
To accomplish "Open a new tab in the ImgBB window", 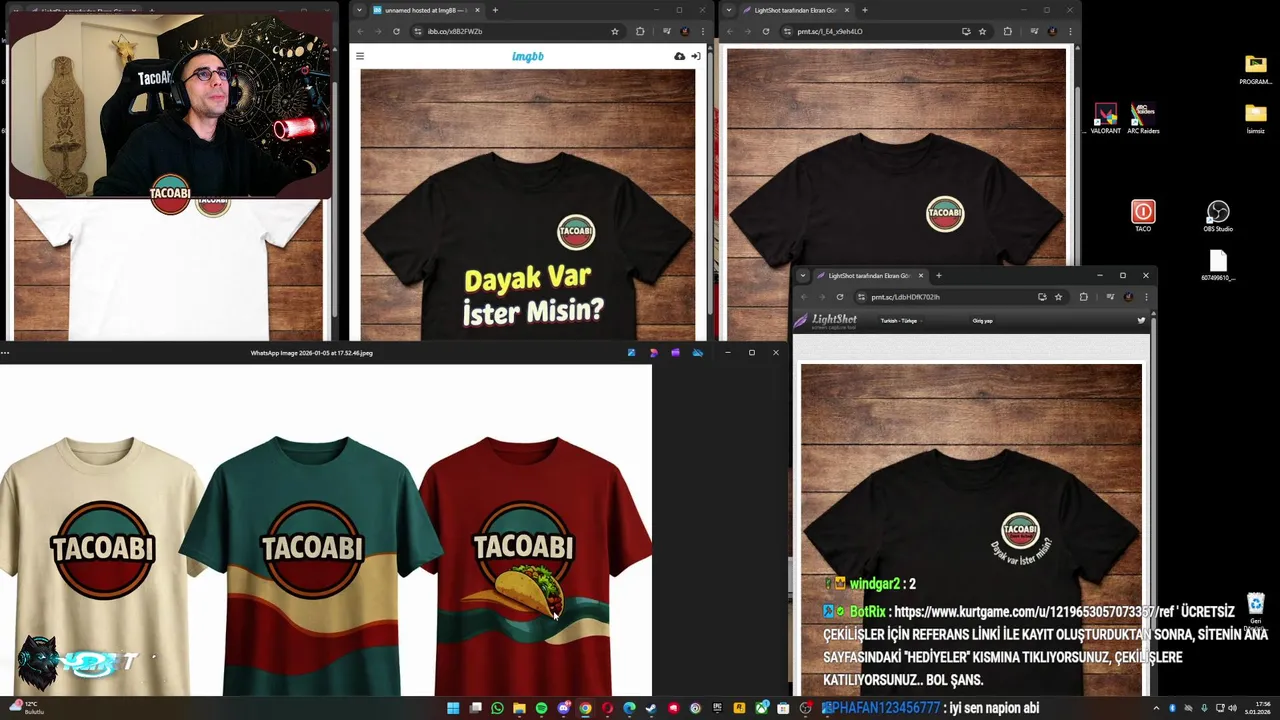I will [x=495, y=10].
